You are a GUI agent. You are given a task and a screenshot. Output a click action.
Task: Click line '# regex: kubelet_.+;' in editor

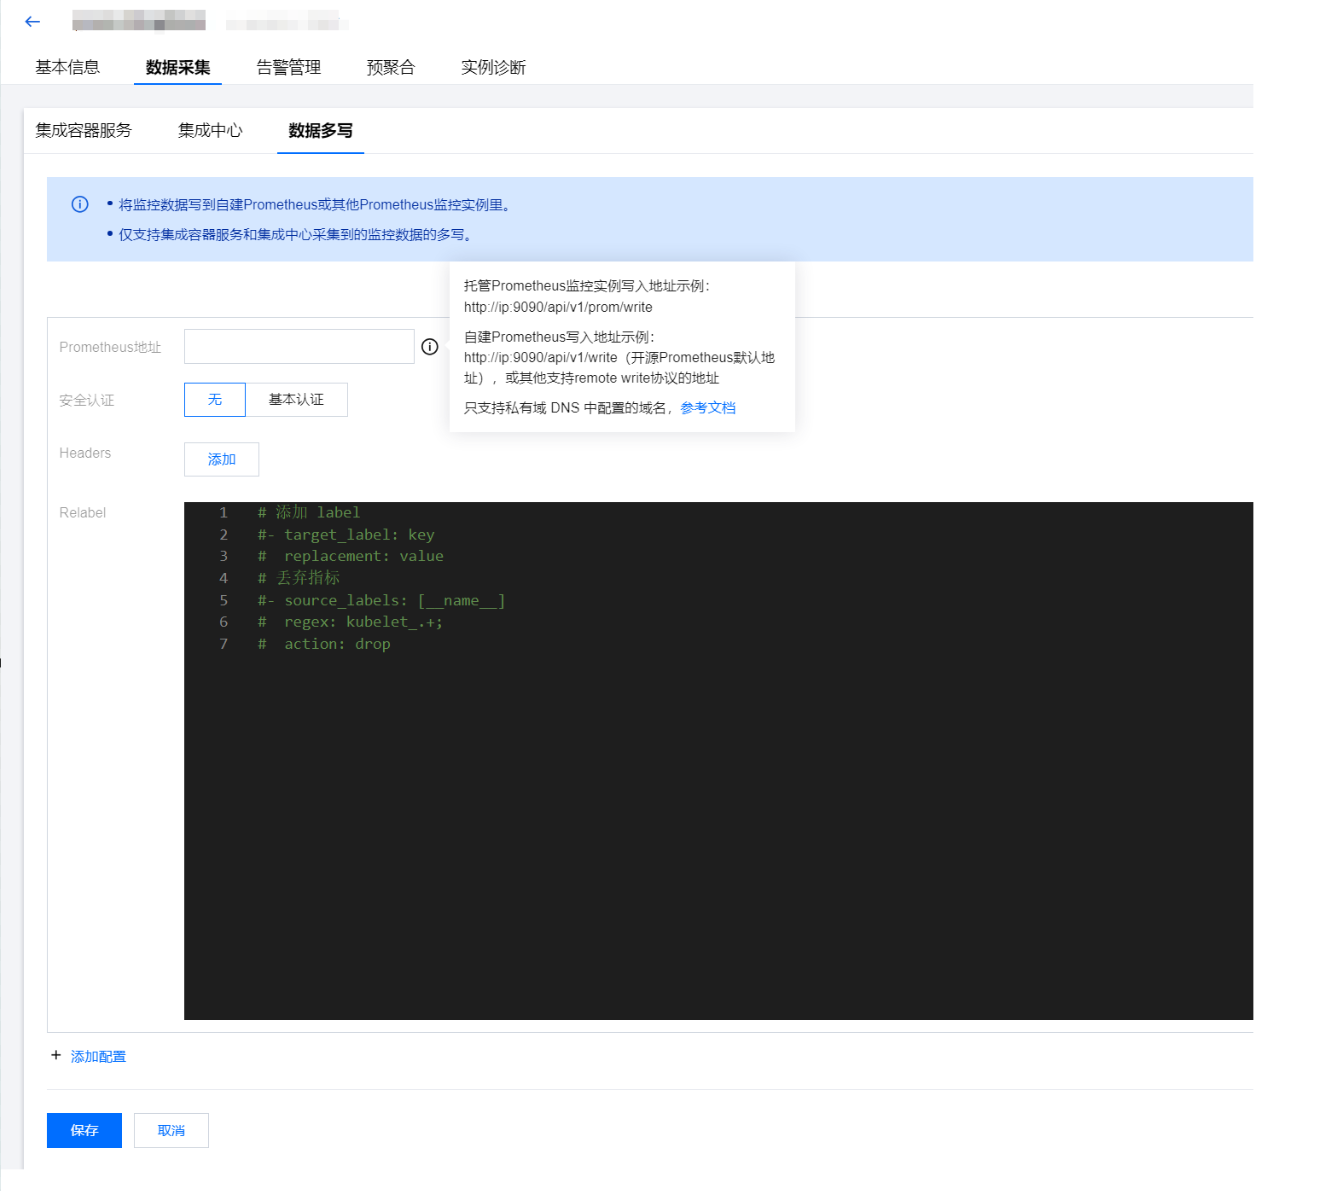pos(350,622)
